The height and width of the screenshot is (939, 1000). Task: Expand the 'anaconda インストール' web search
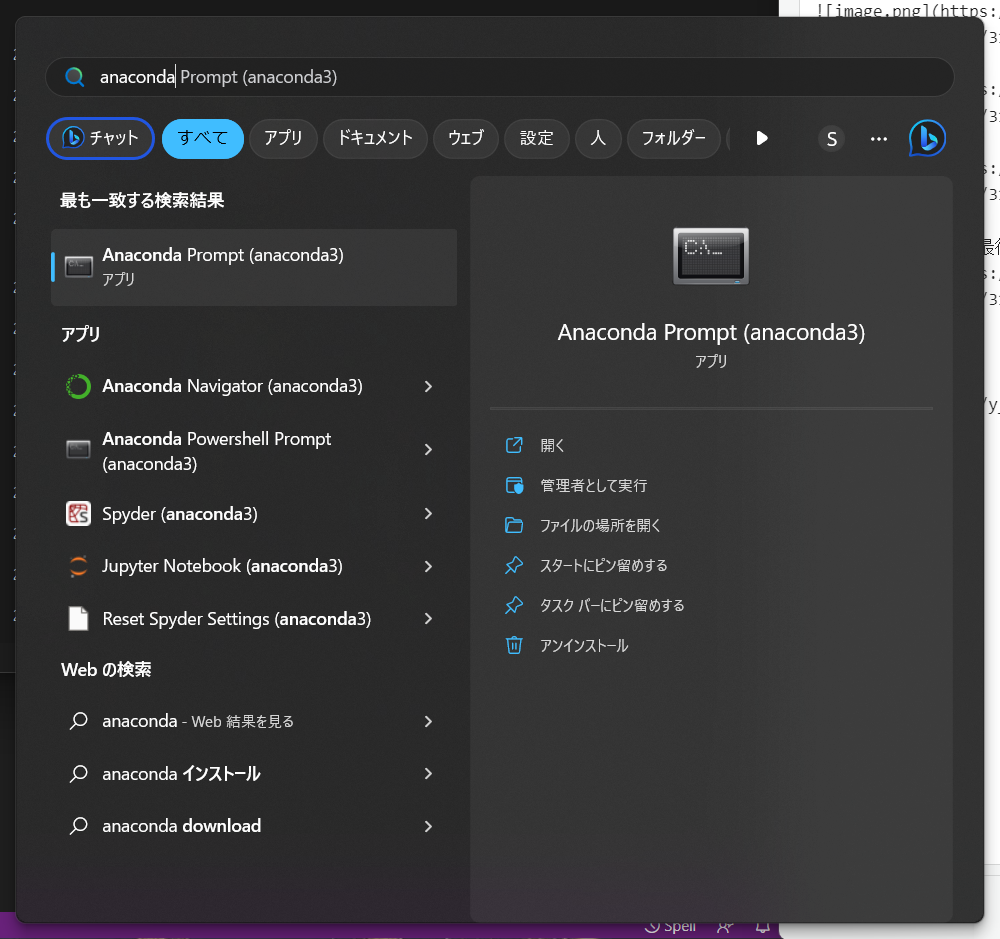pos(428,773)
